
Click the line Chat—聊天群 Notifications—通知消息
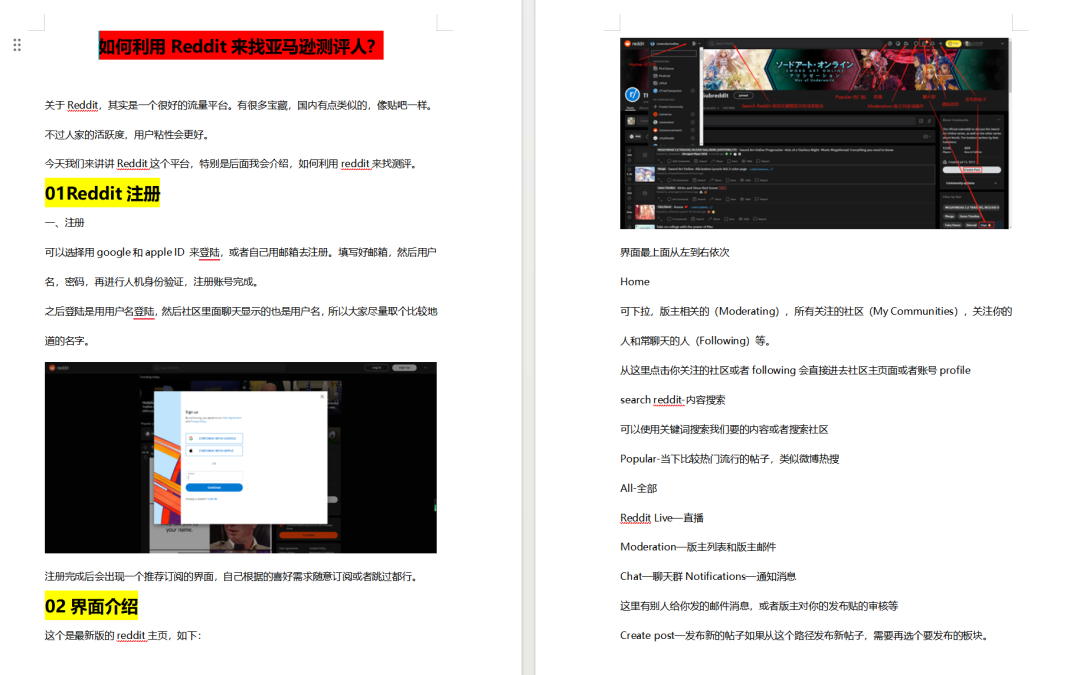coord(708,577)
